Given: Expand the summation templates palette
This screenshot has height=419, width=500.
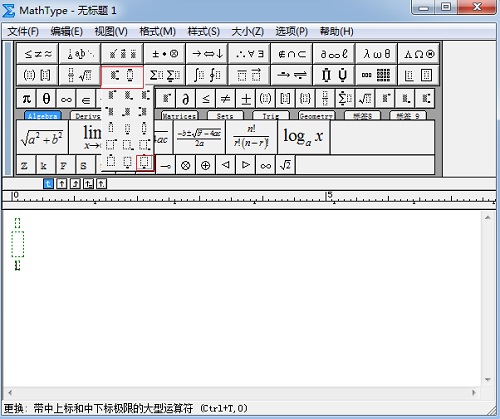Looking at the screenshot, I should tap(165, 75).
